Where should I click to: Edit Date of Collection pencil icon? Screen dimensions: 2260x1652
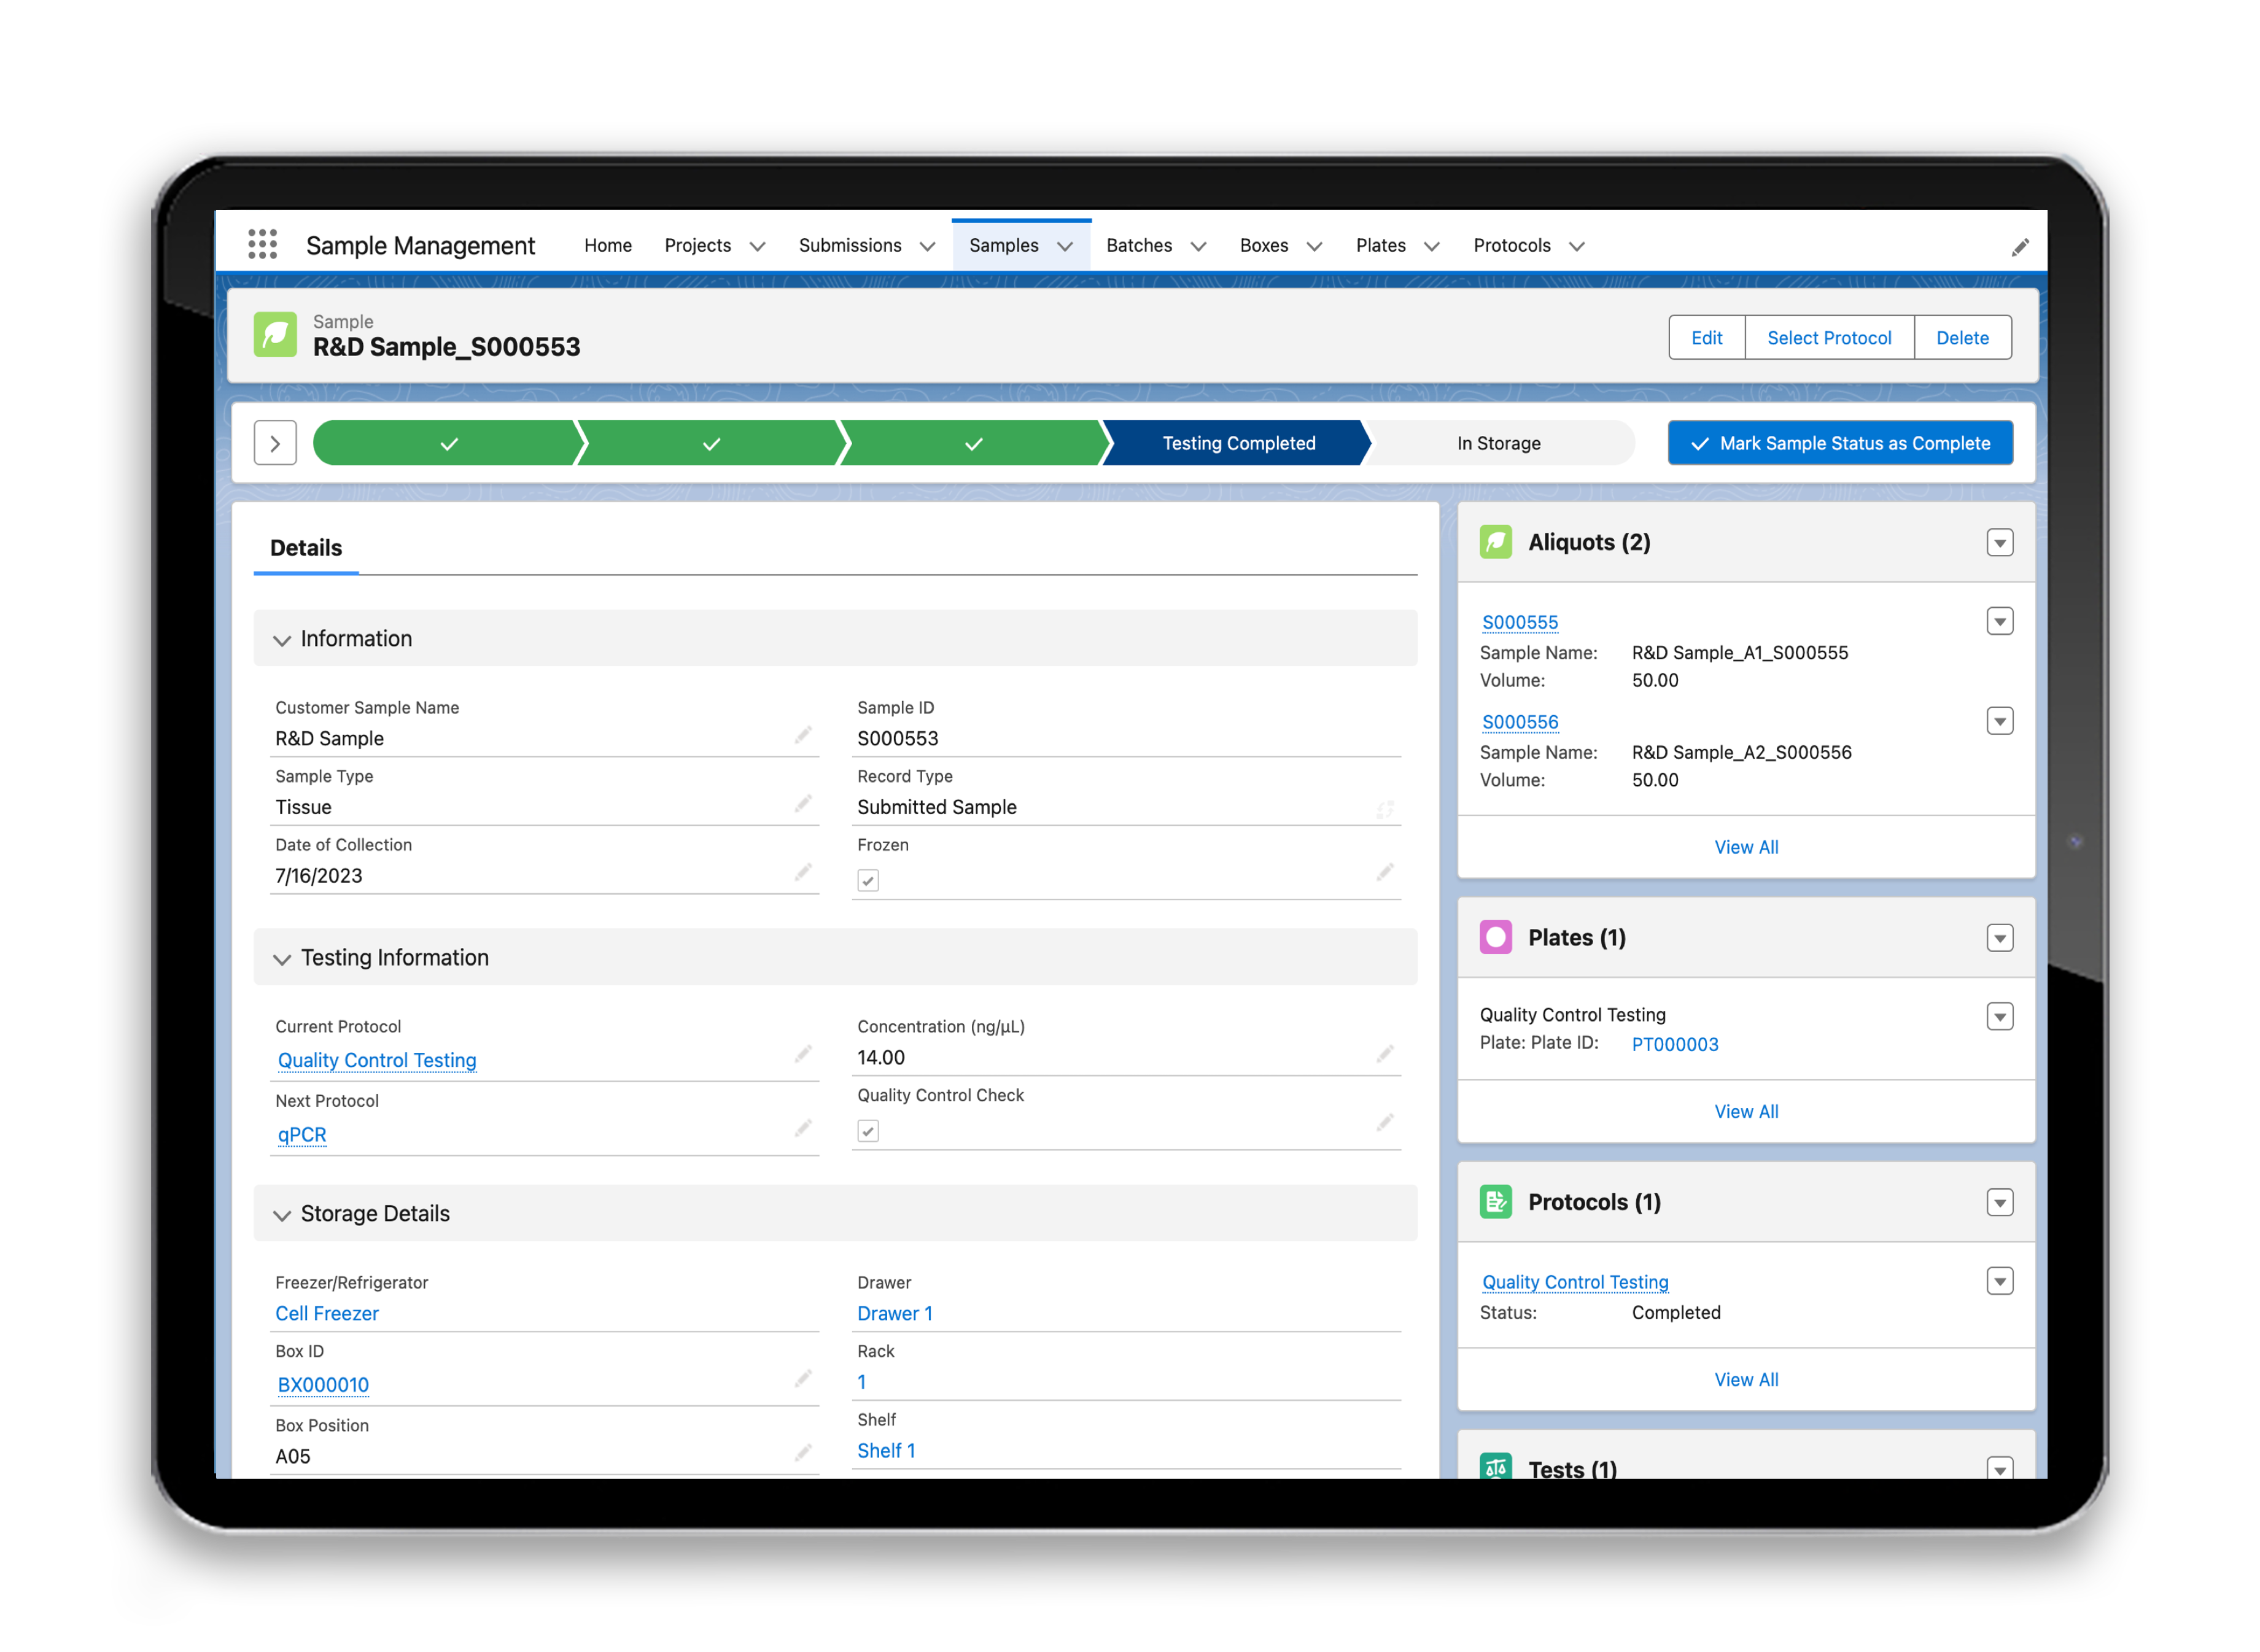coord(803,873)
